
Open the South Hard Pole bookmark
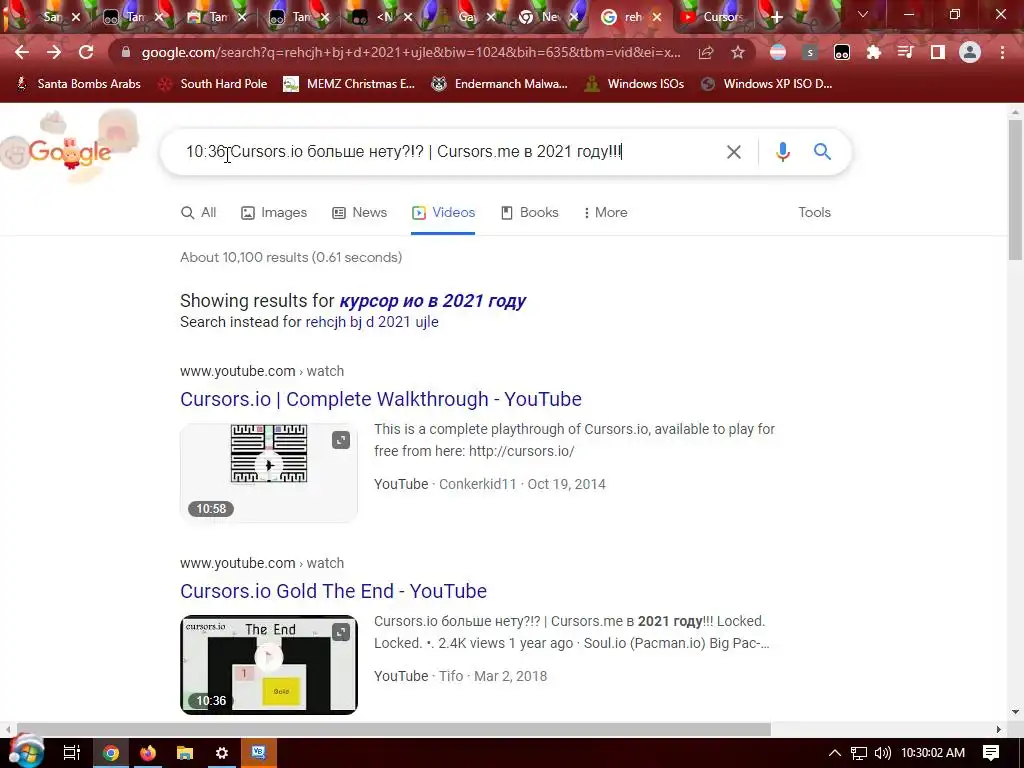coord(213,84)
